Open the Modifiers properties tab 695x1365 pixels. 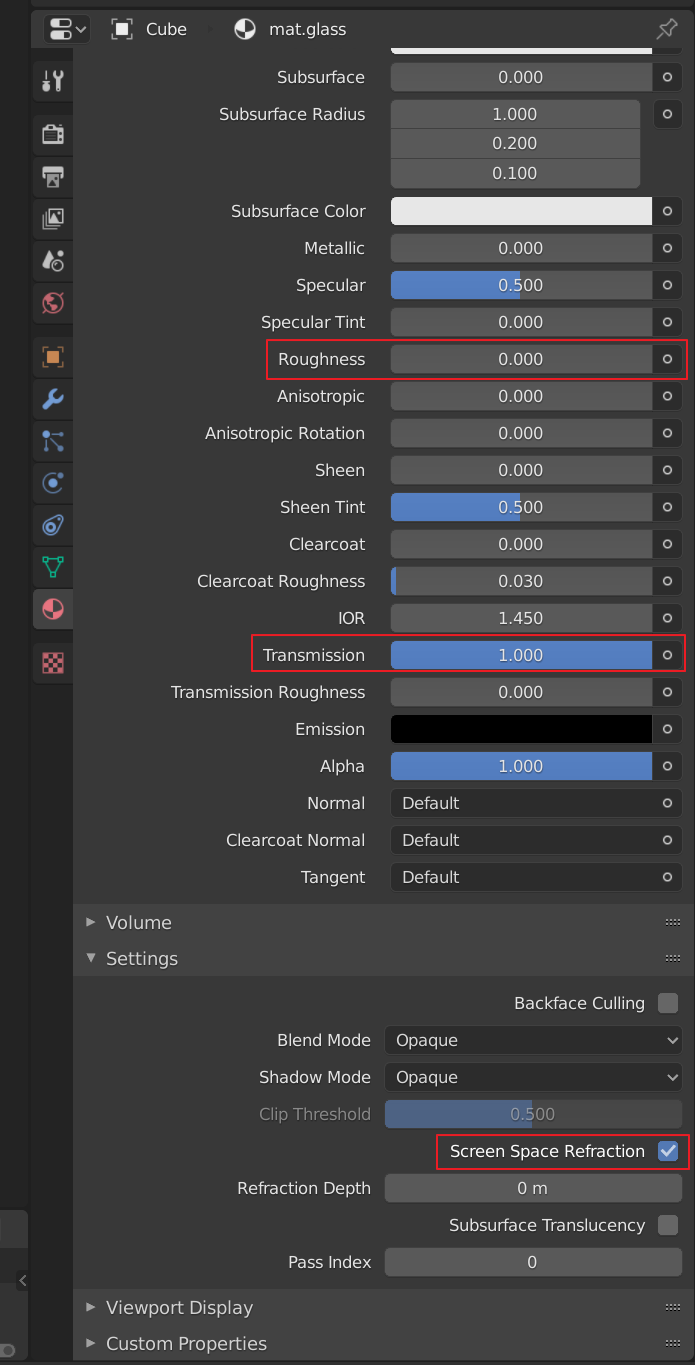pyautogui.click(x=53, y=400)
